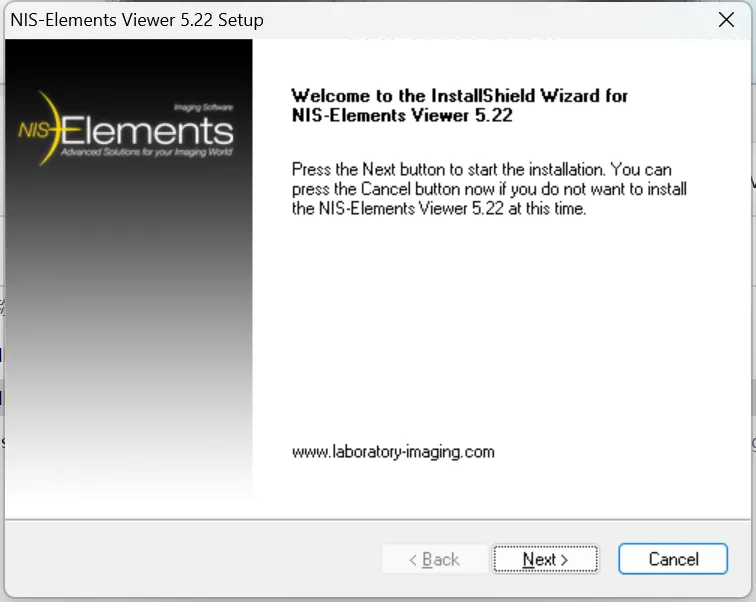The width and height of the screenshot is (756, 602).
Task: Click the white Elements wordmark in the banner
Action: coord(147,131)
